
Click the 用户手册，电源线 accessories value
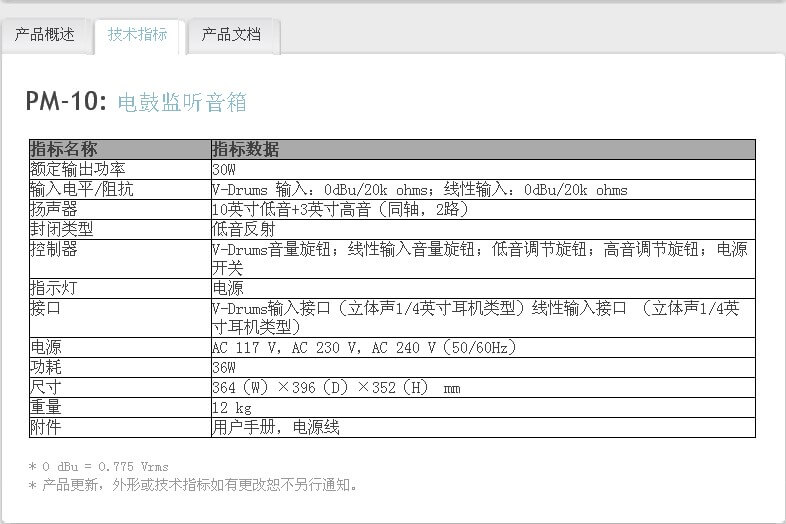276,427
